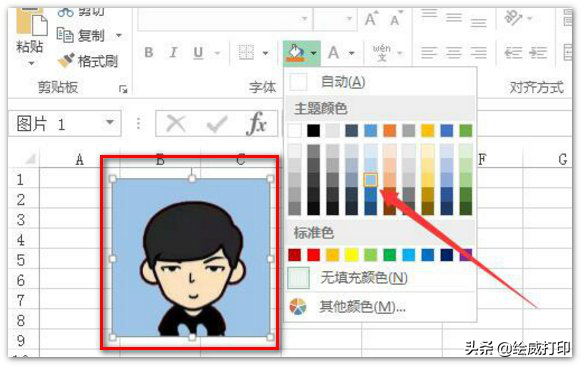Pick the standard light blue swatch
The image size is (581, 366).
(x=409, y=255)
